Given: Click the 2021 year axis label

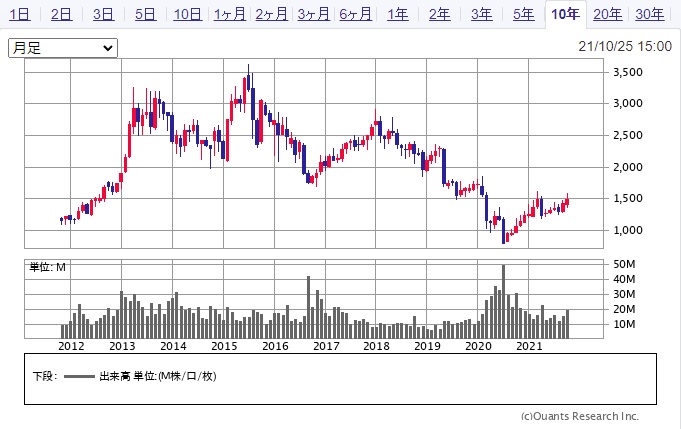Looking at the screenshot, I should pos(529,346).
